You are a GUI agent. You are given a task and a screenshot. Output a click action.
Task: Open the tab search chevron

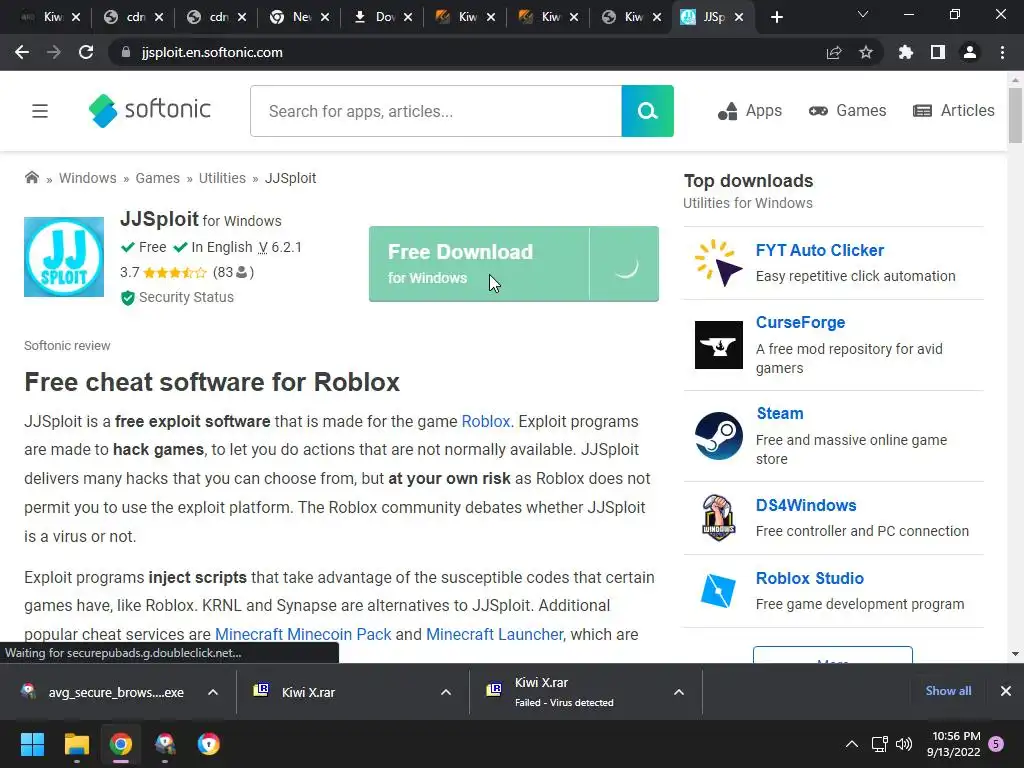[x=863, y=14]
